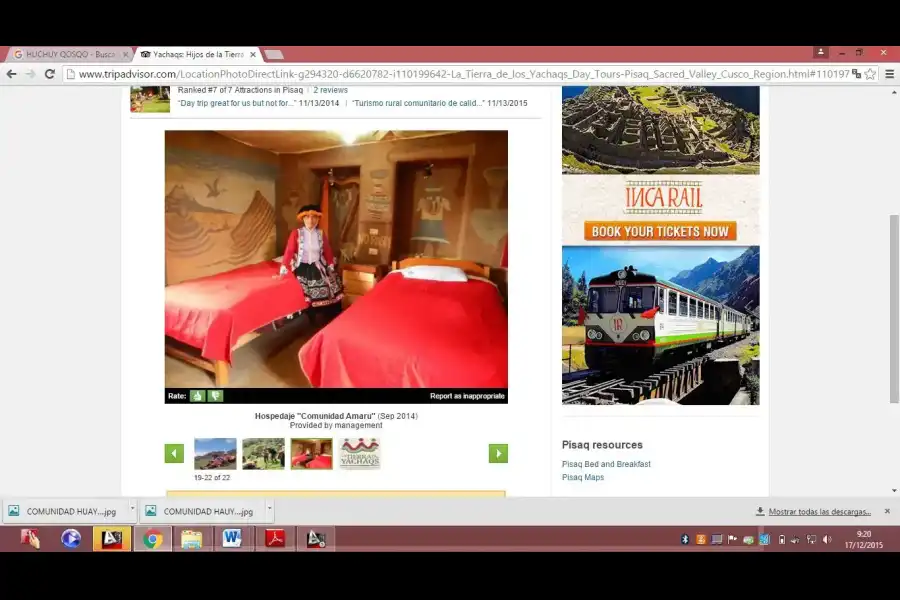Click the Chrome user profile button
The height and width of the screenshot is (600, 900).
coord(821,52)
